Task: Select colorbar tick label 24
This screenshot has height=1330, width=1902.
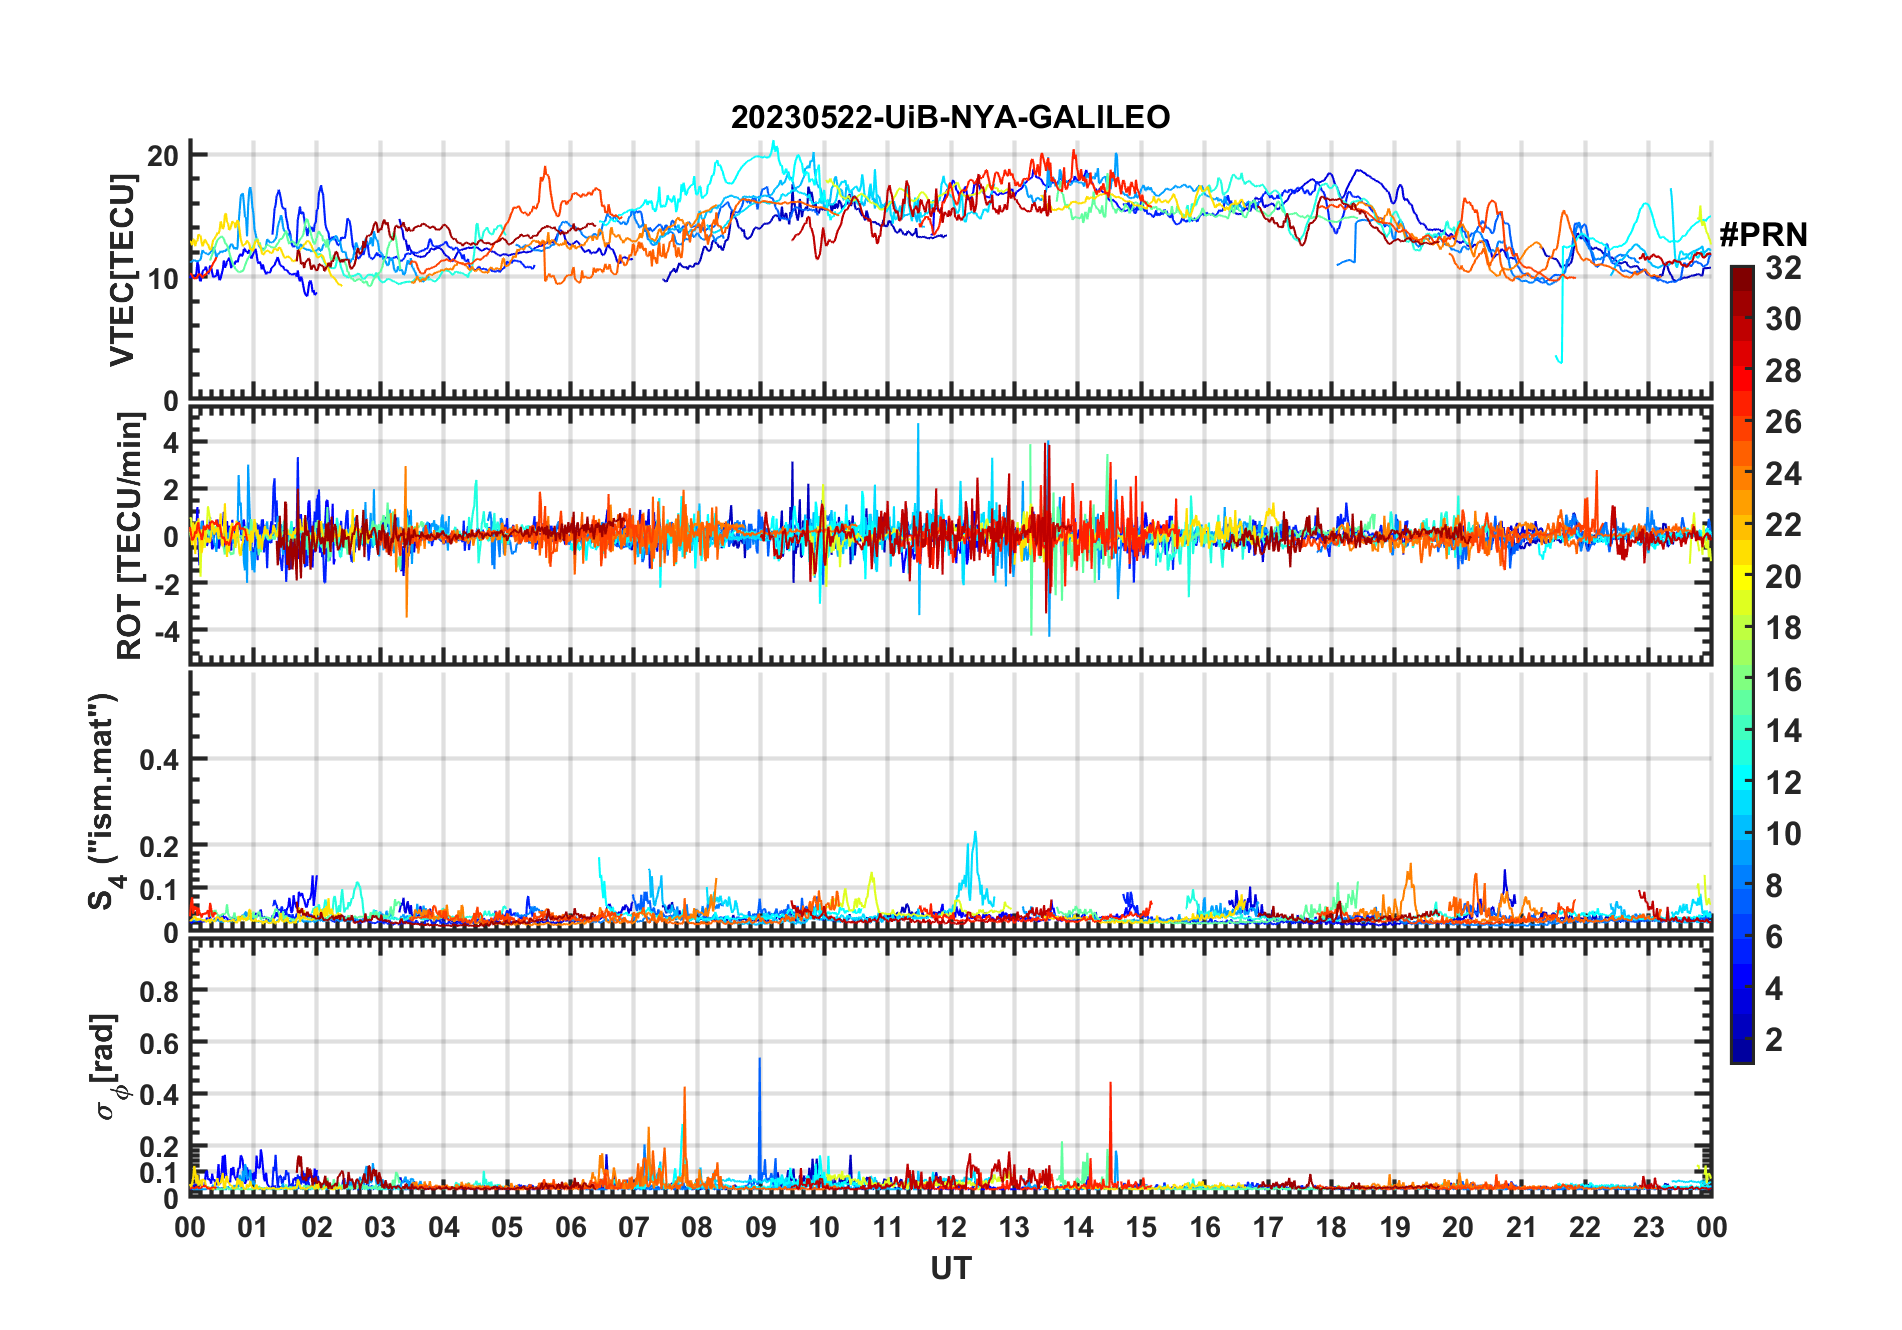Action: pos(1783,473)
